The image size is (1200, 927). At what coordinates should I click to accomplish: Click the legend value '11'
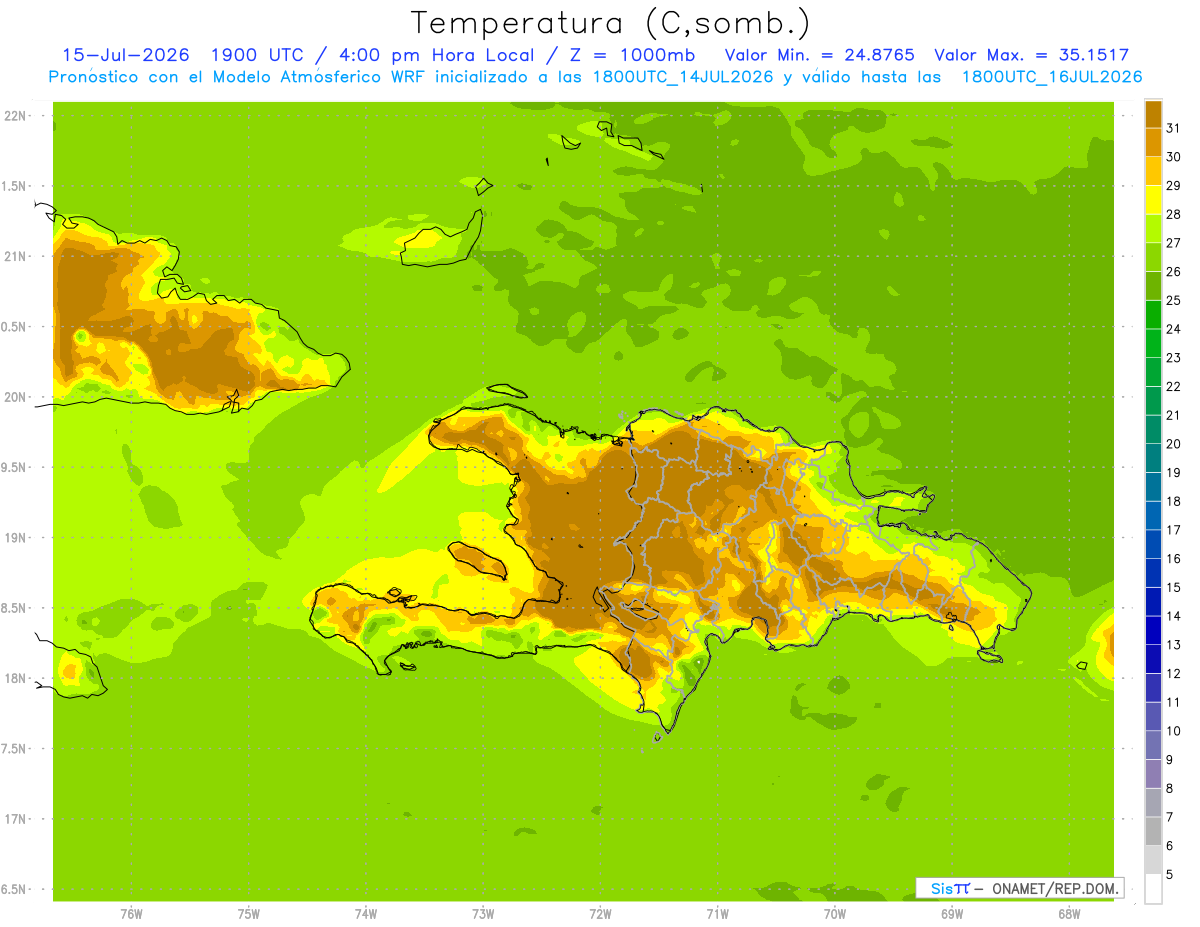pyautogui.click(x=1173, y=702)
